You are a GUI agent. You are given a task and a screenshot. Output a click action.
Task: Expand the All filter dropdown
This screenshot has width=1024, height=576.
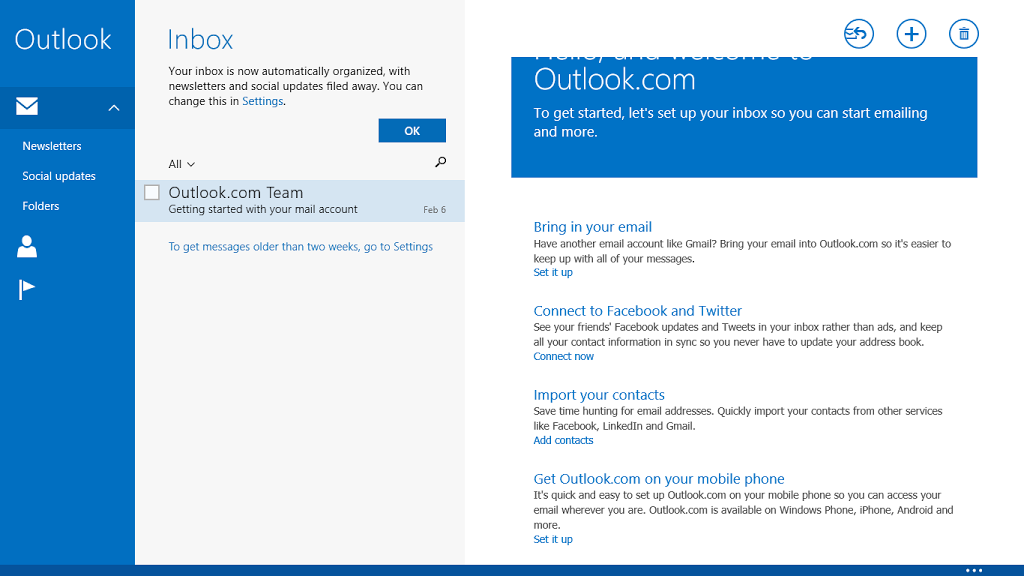182,164
